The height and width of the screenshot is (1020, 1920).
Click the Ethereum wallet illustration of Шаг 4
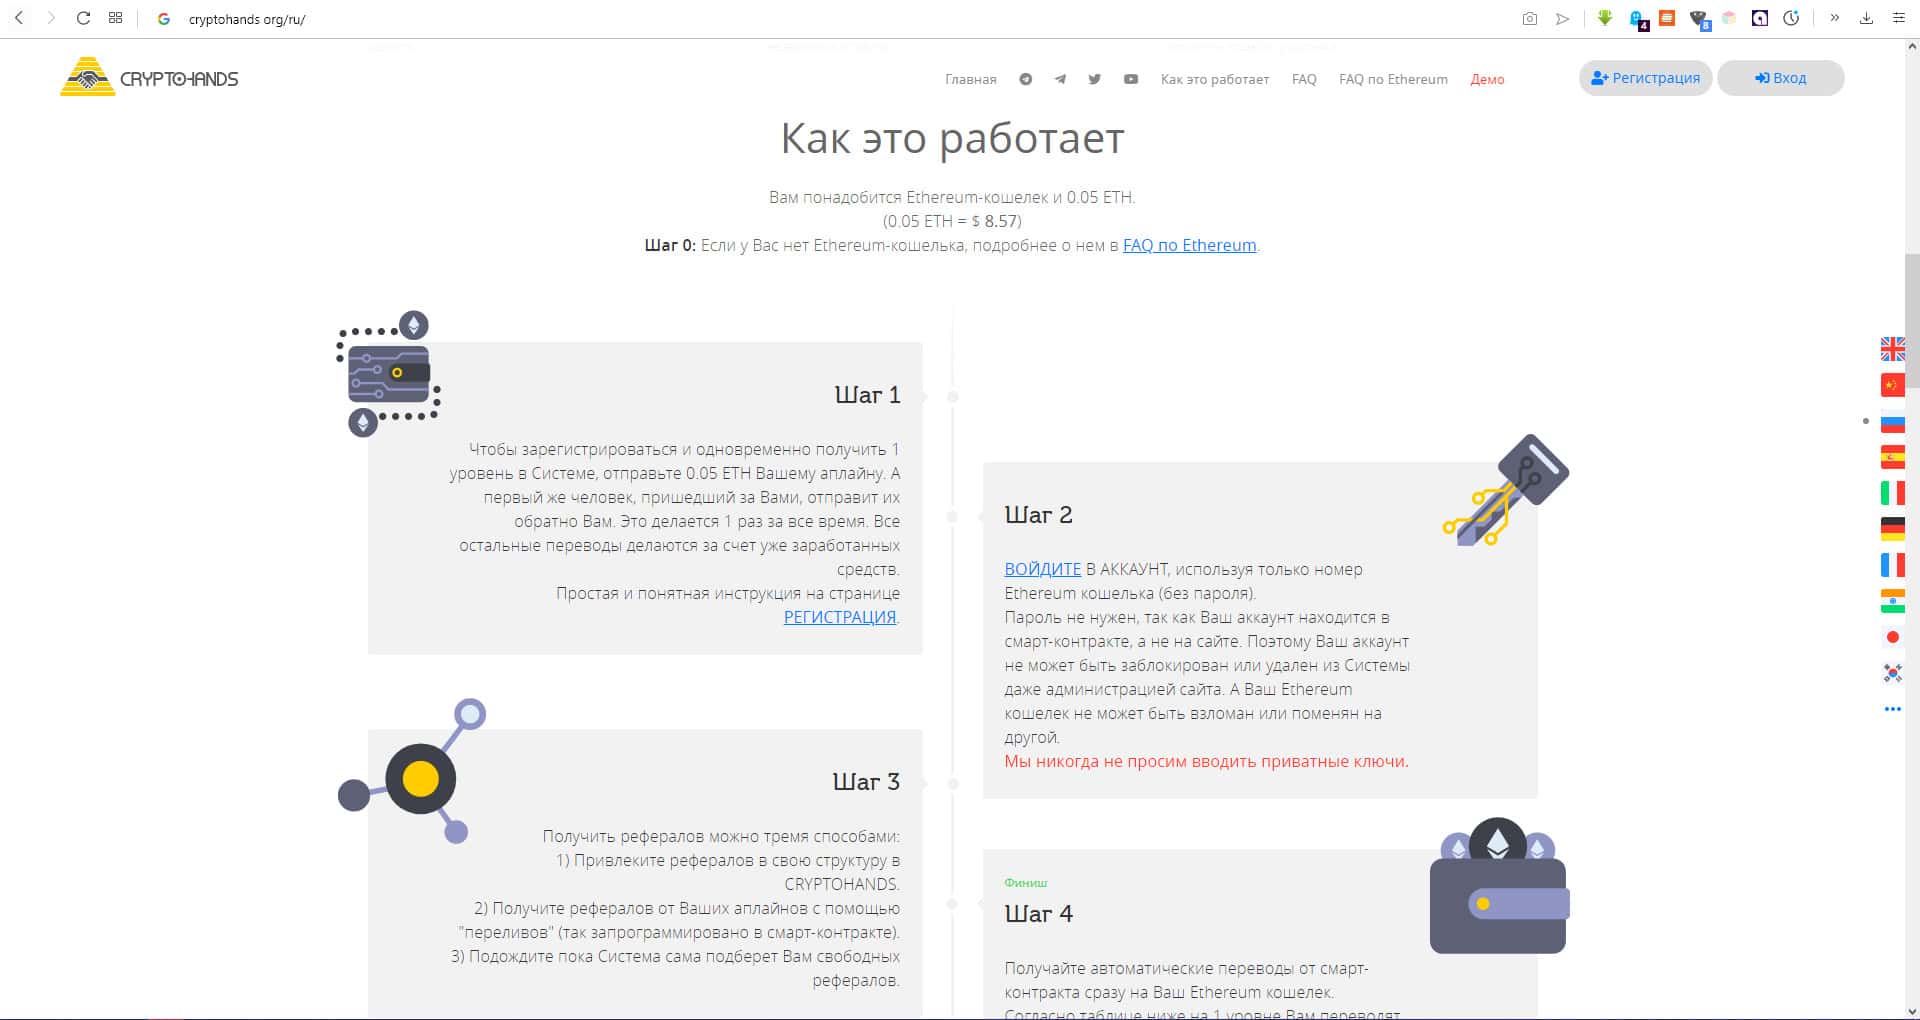[1498, 886]
